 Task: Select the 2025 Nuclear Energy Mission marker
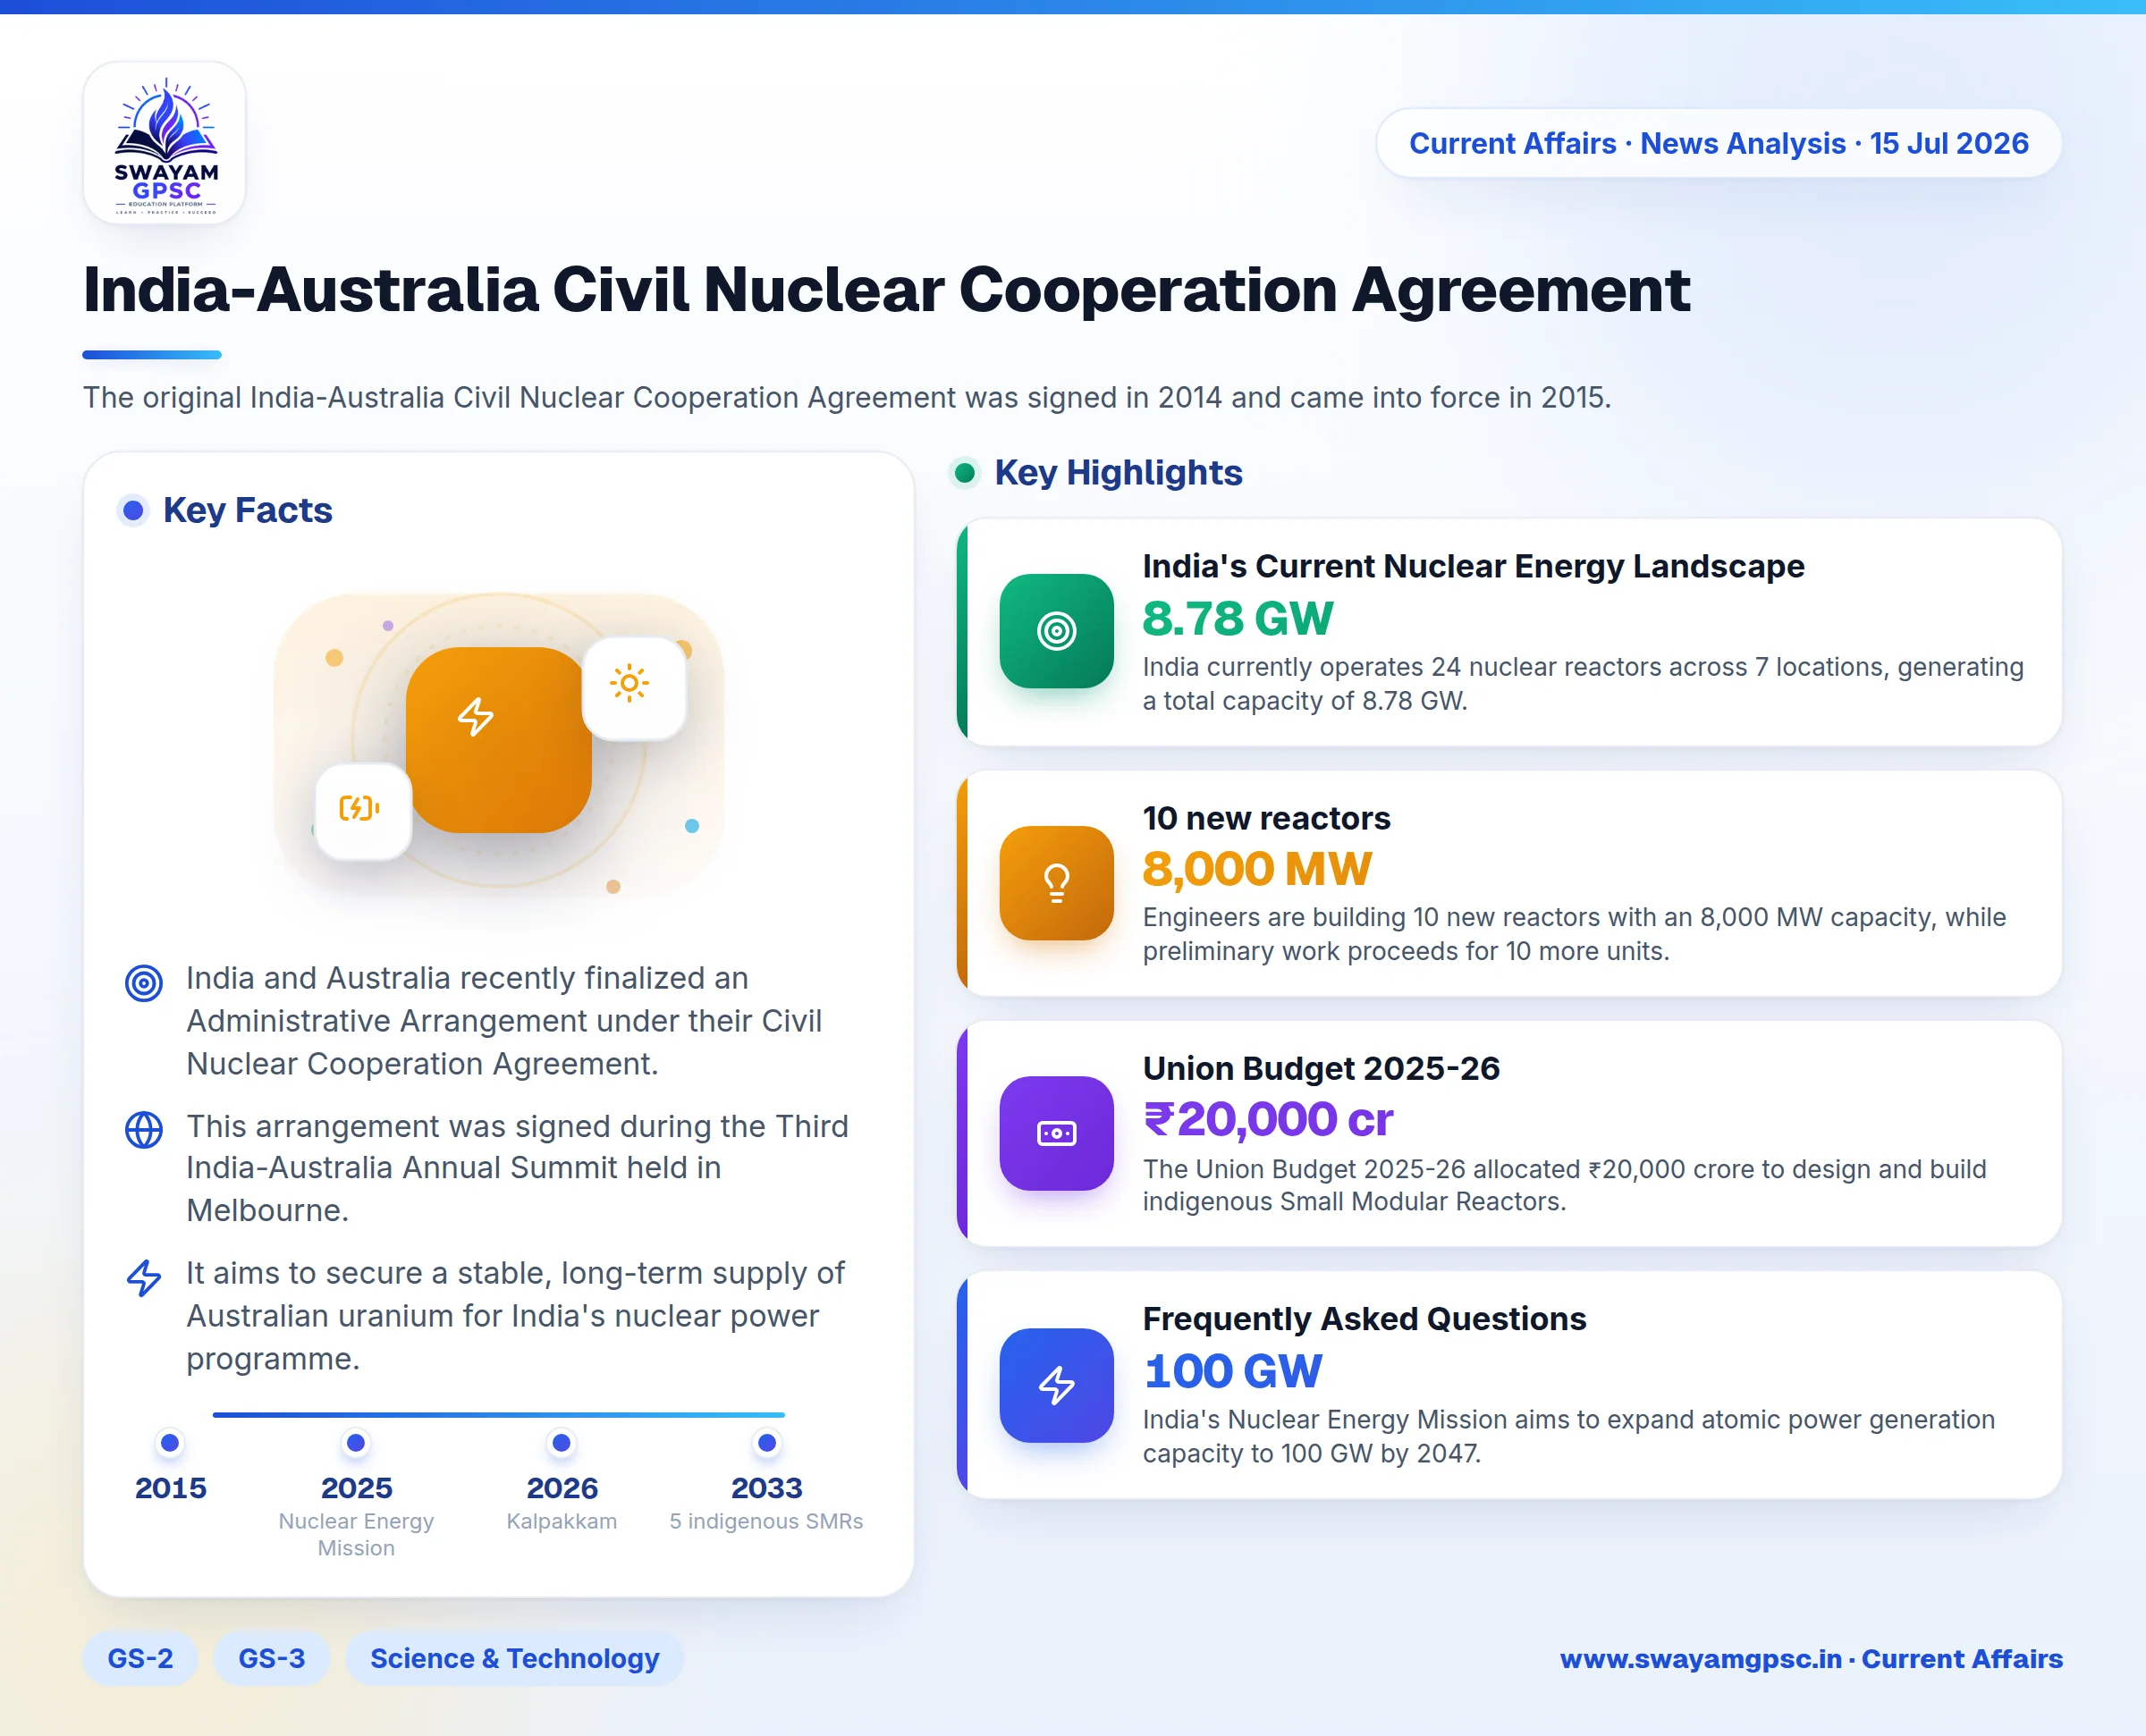tap(356, 1442)
